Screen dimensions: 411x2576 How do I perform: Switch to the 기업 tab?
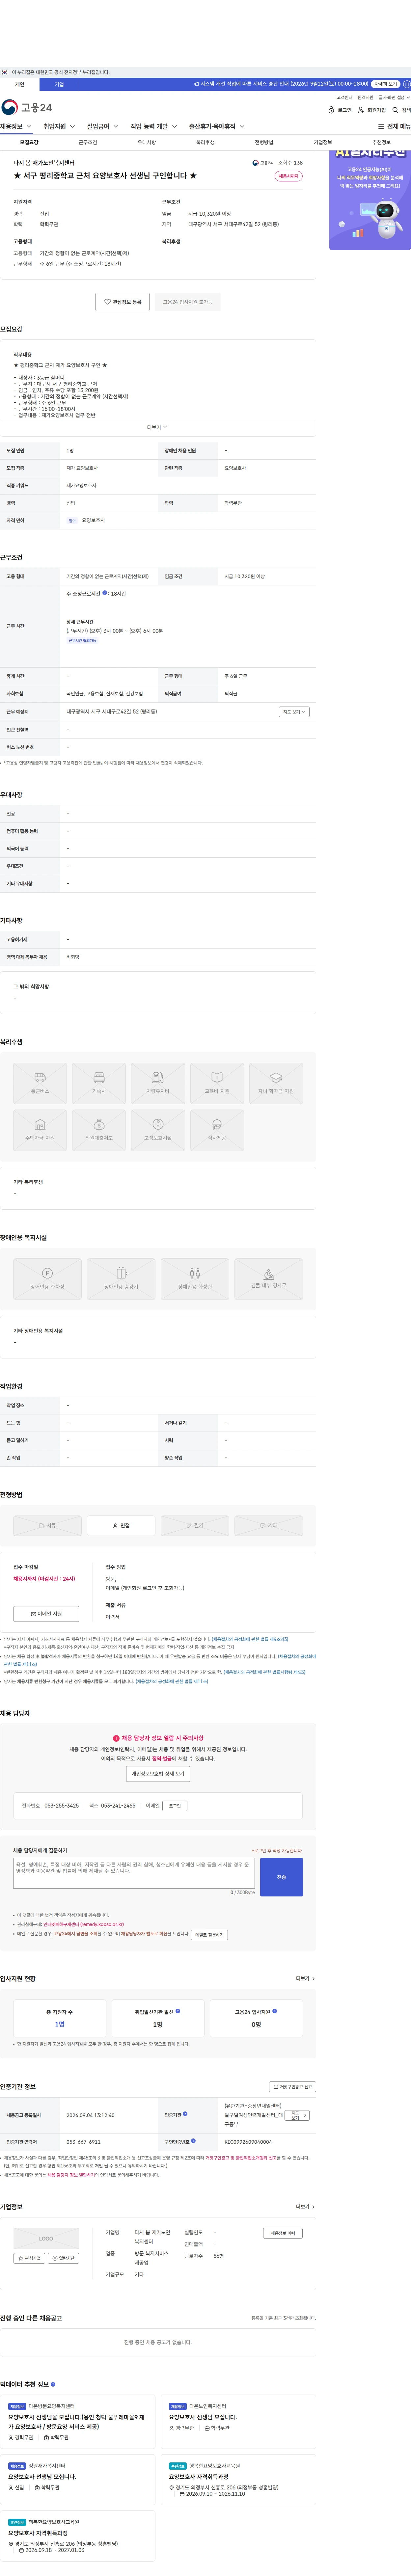pos(59,84)
